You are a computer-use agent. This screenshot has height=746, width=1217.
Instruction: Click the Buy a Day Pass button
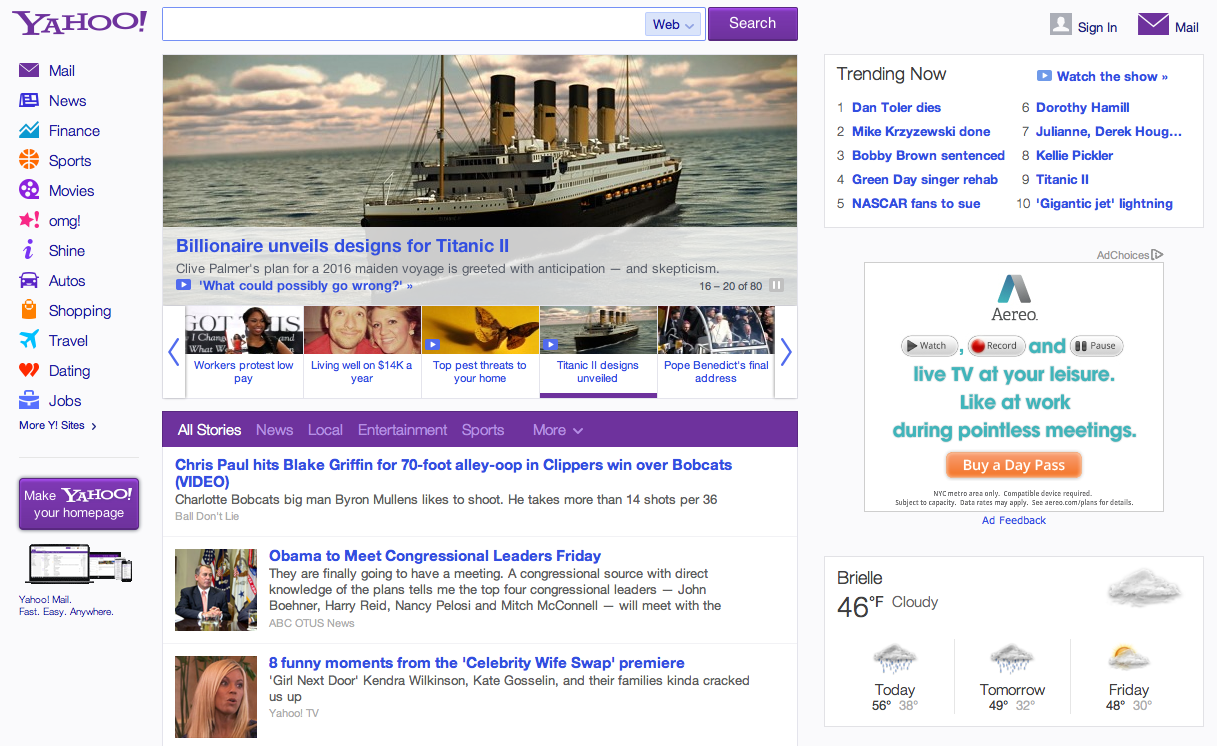[1013, 465]
